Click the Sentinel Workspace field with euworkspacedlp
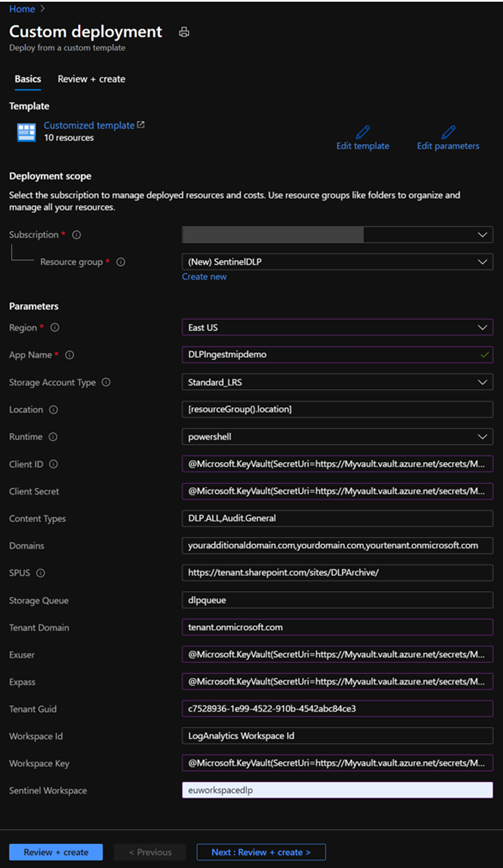The width and height of the screenshot is (503, 868). click(337, 790)
